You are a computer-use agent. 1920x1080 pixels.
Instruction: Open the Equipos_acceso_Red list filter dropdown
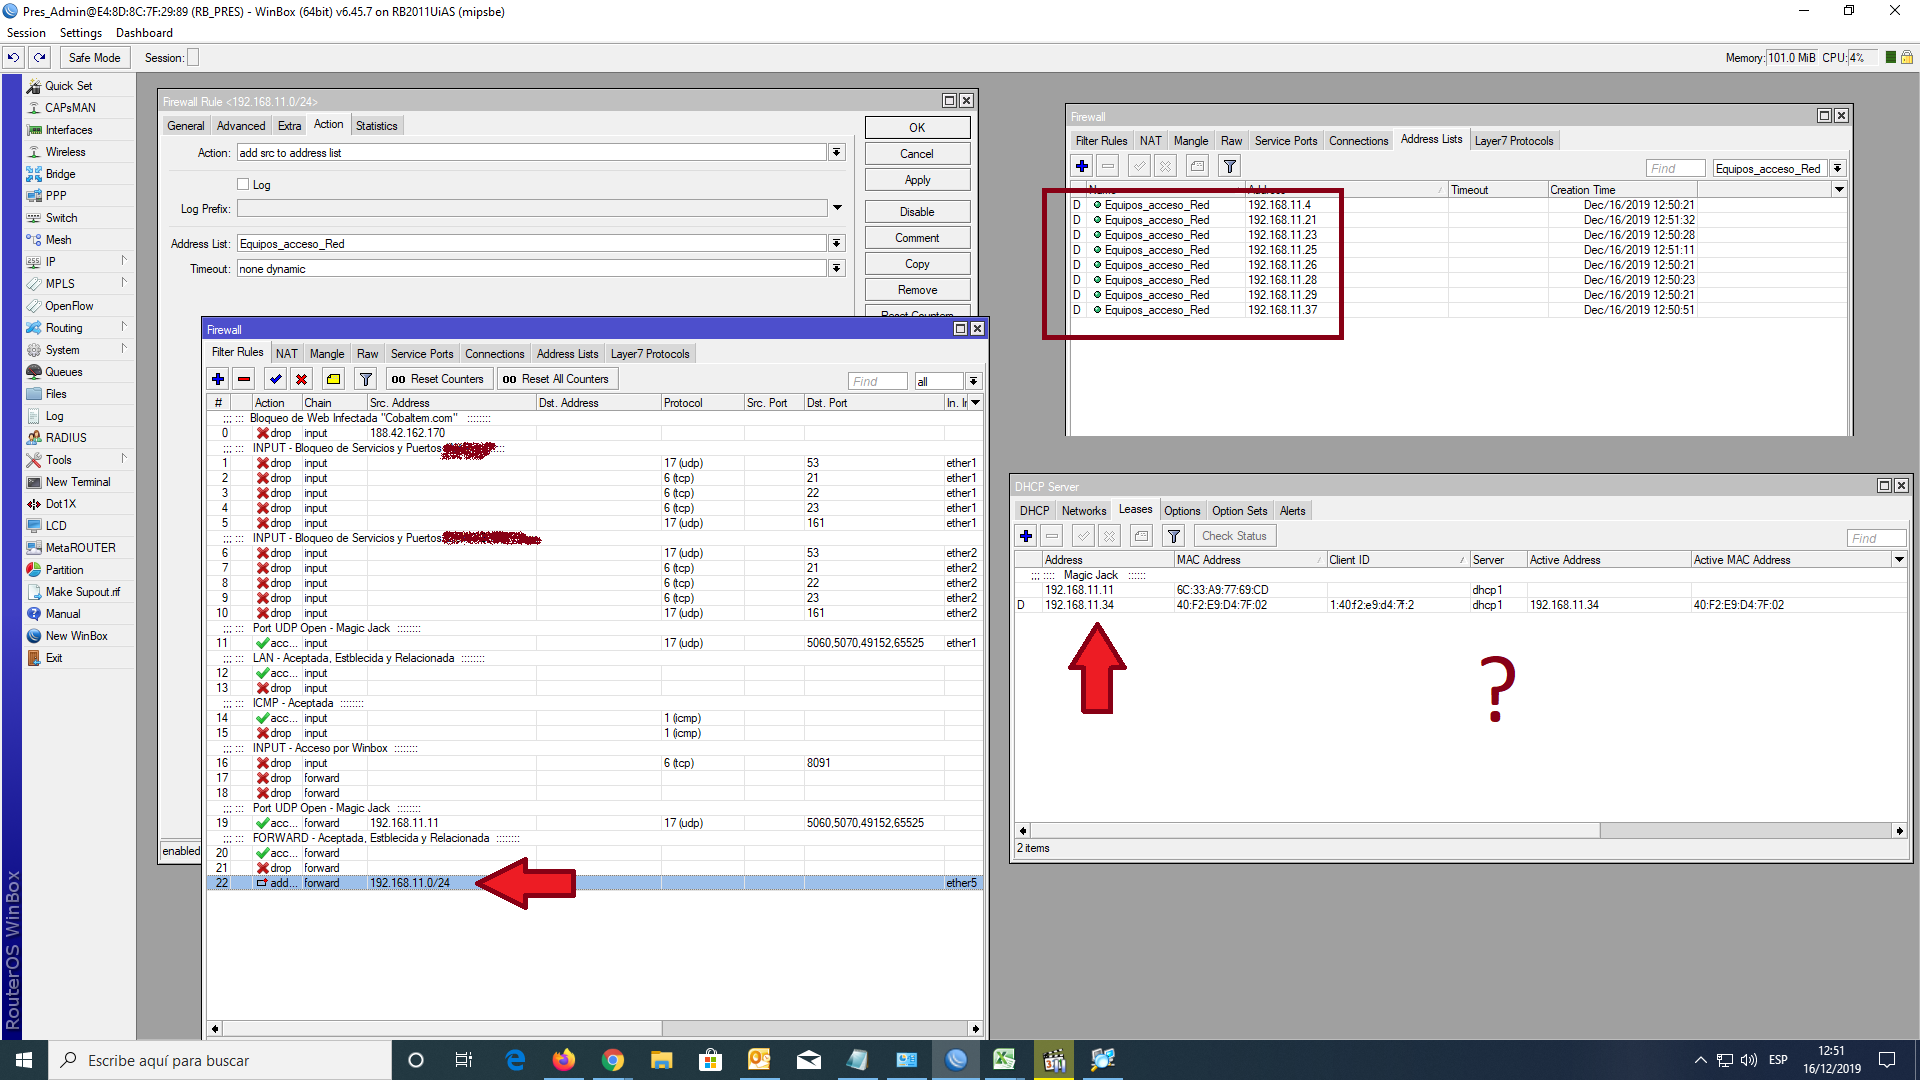[x=1838, y=168]
